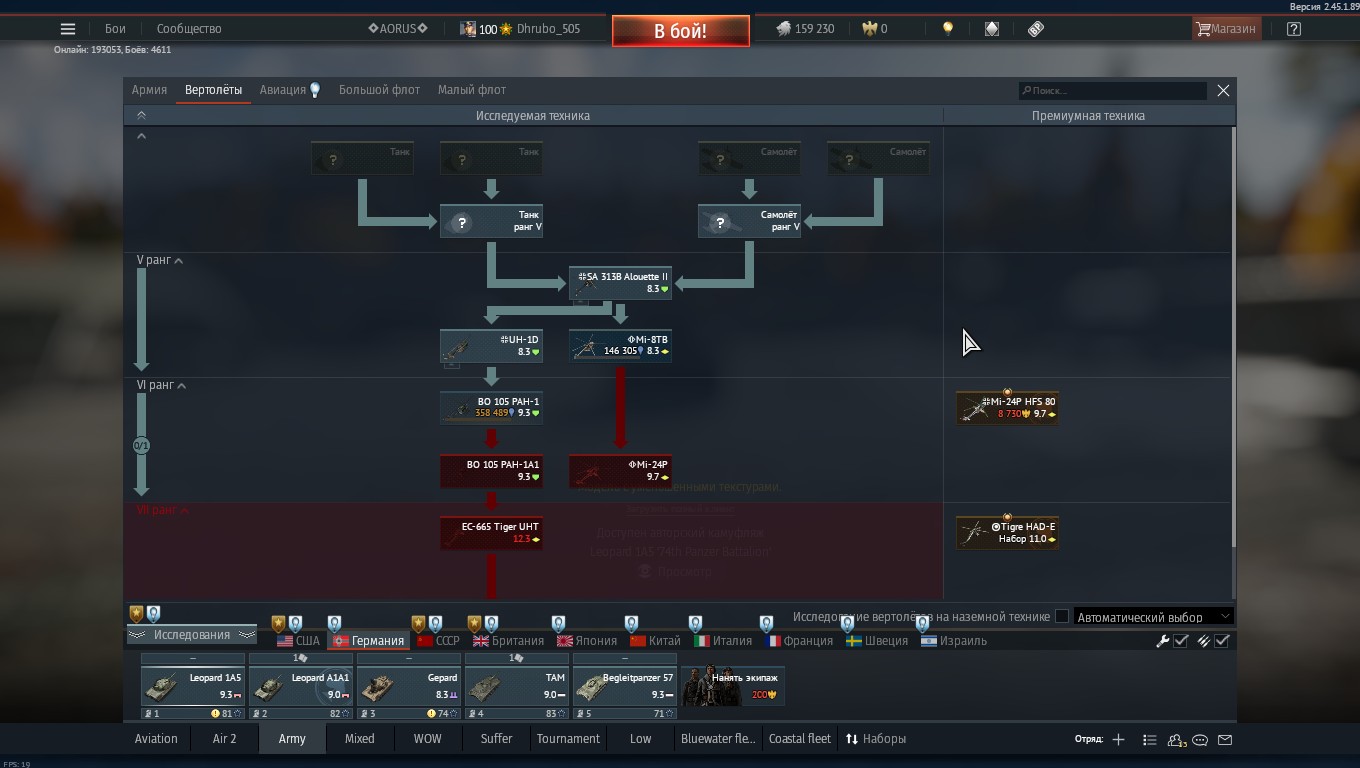Select the UH-1D helicopter
The width and height of the screenshot is (1360, 768).
point(491,346)
